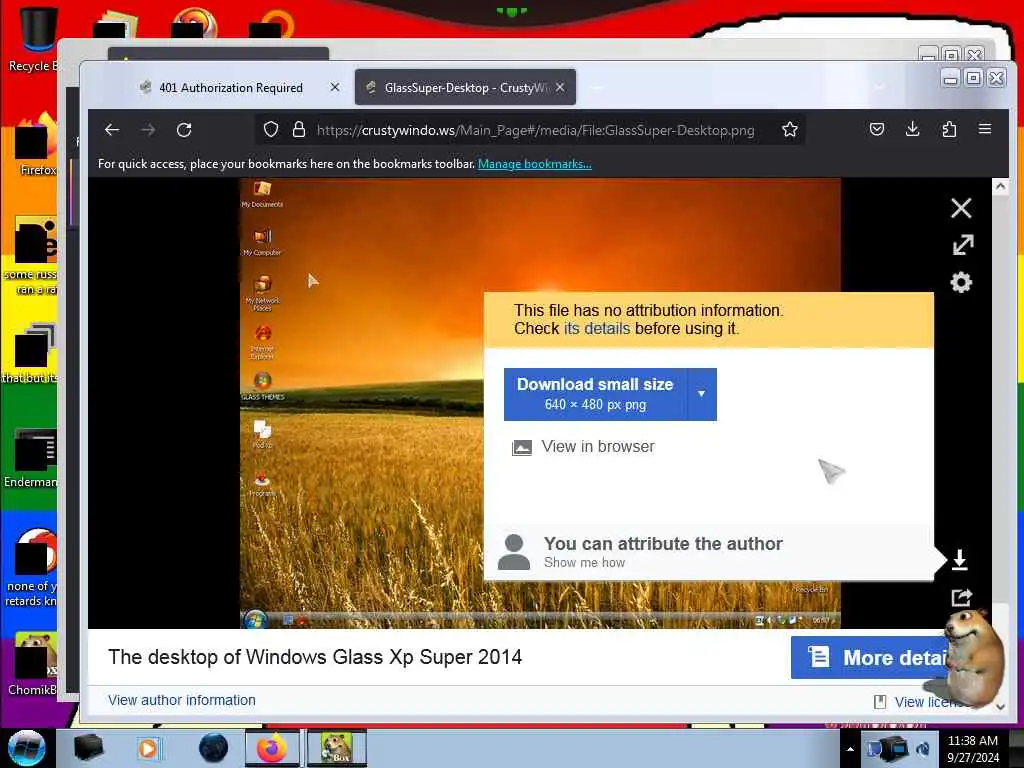Open media viewer settings gear
The image size is (1024, 768).
coord(961,282)
